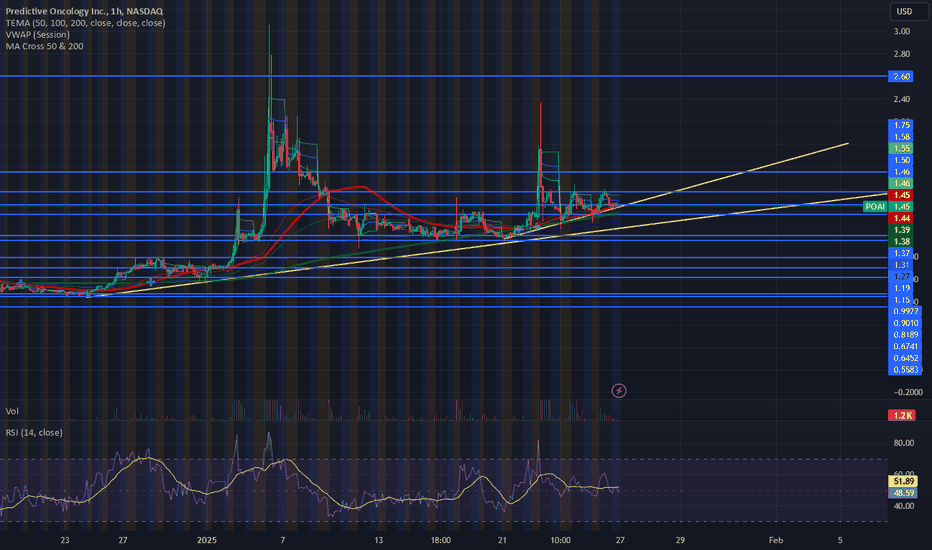Click the 18:00 label on the time axis

coord(440,540)
